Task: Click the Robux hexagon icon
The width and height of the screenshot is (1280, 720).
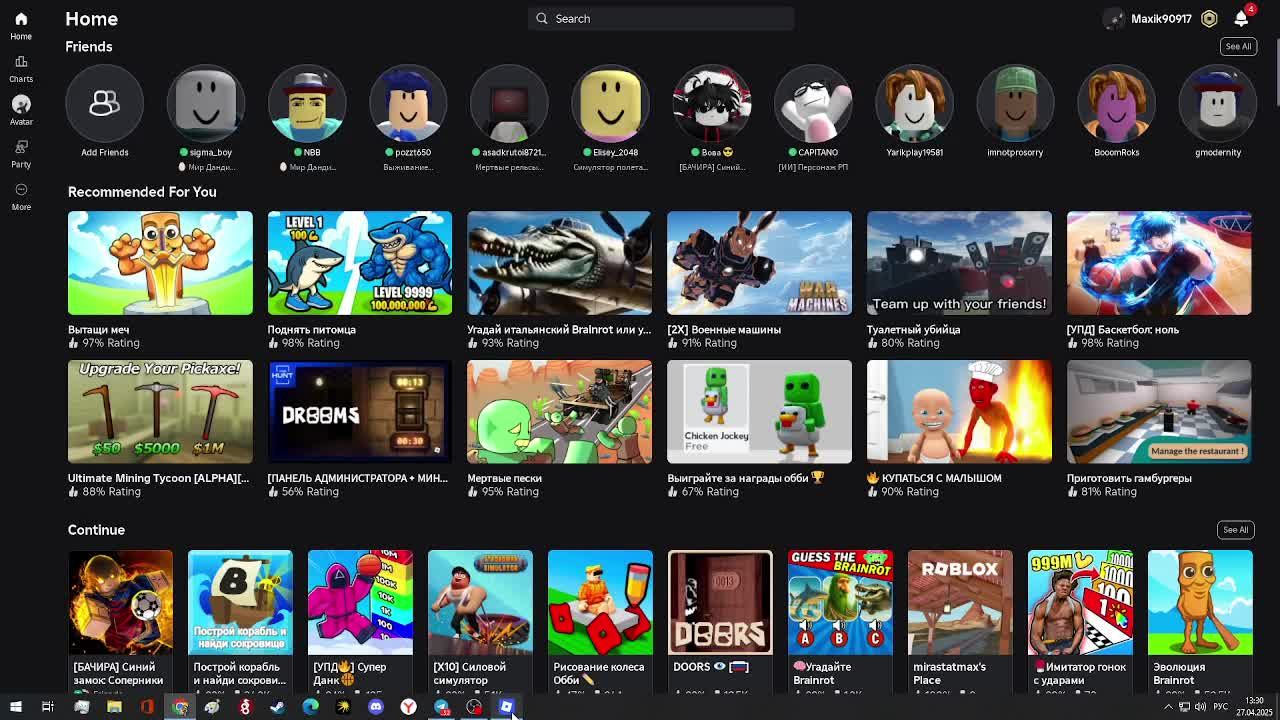Action: pos(1209,18)
